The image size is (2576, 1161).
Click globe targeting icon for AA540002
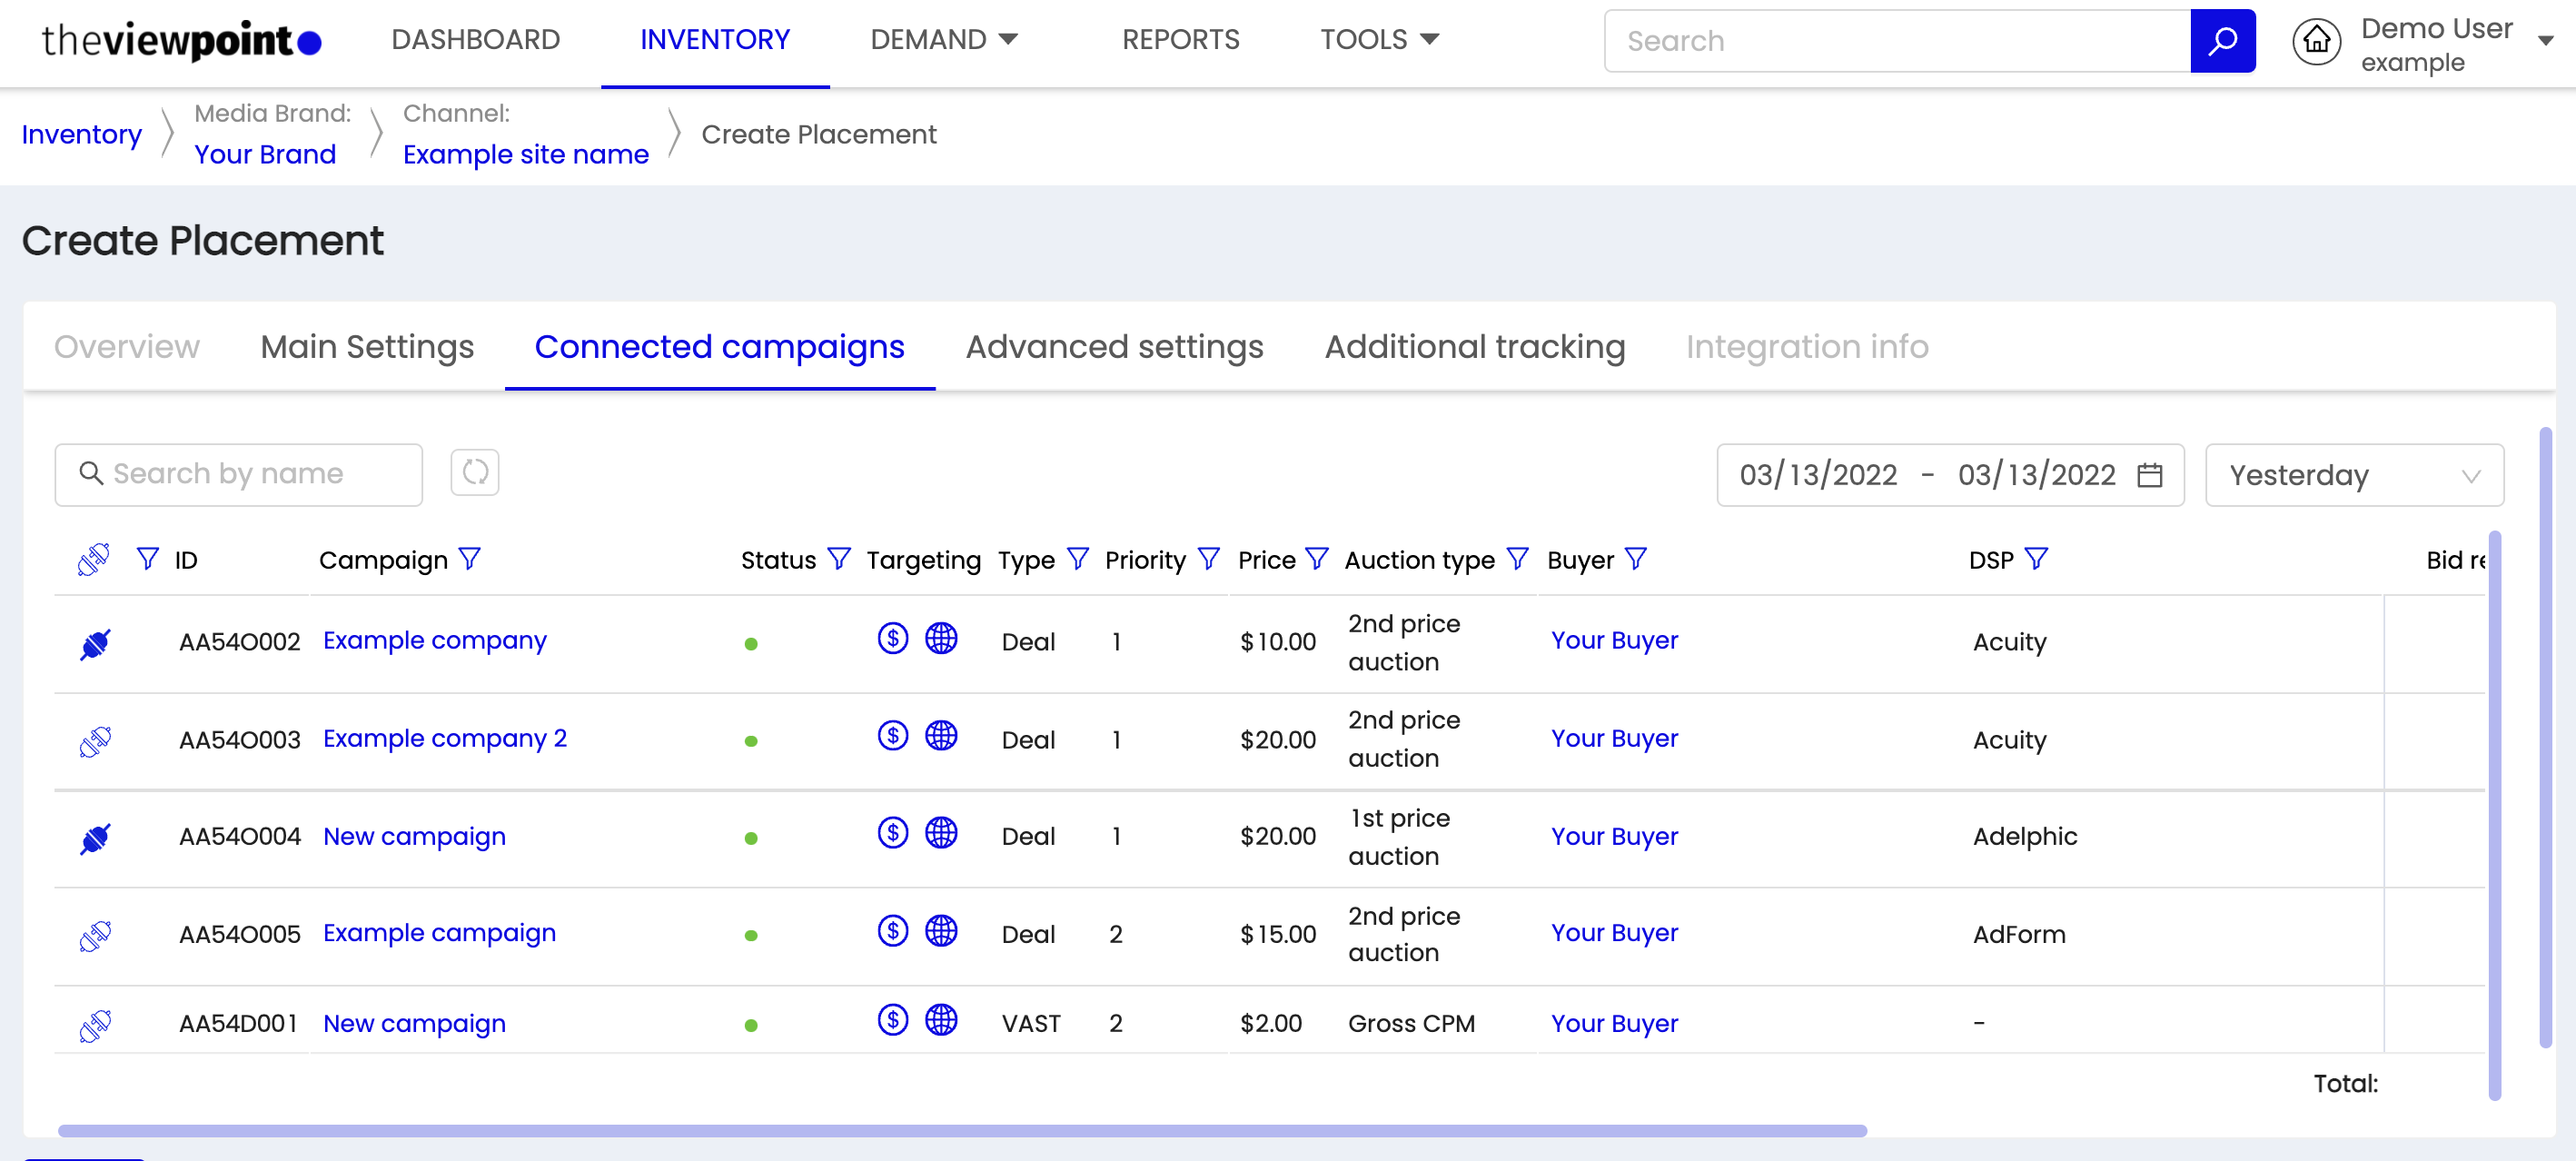coord(941,638)
